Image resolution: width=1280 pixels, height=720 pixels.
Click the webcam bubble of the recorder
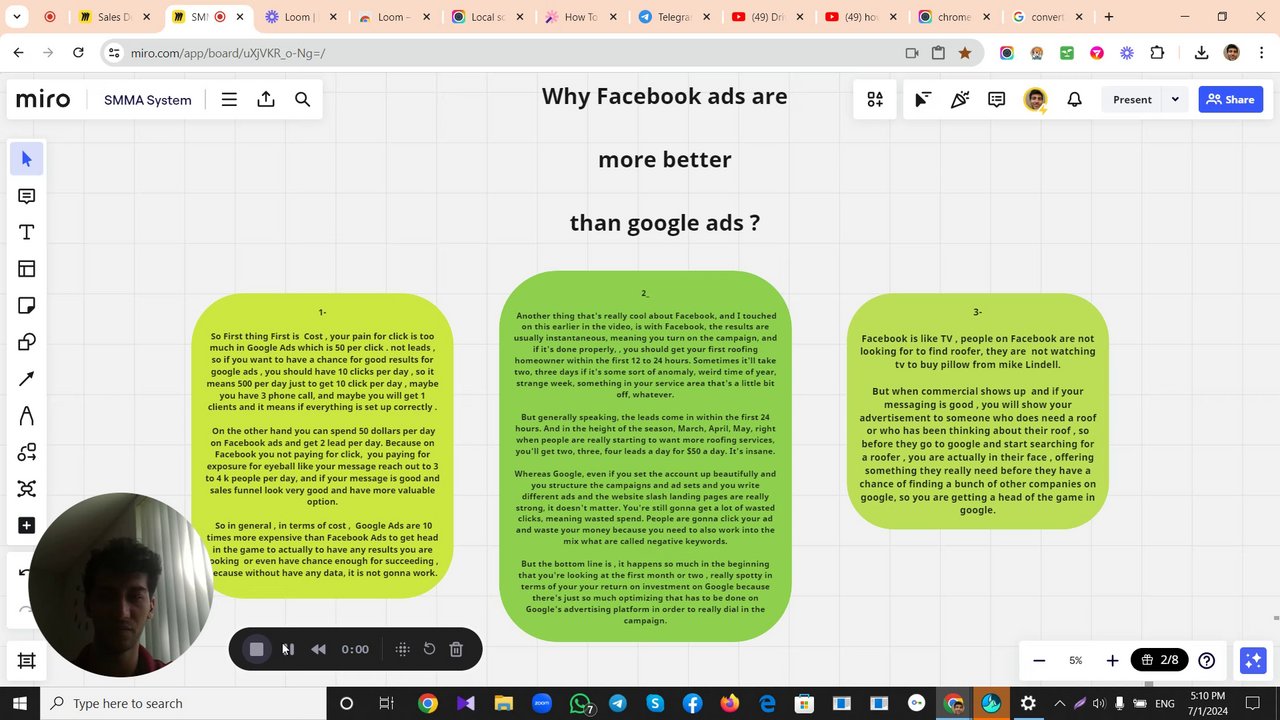[x=121, y=585]
